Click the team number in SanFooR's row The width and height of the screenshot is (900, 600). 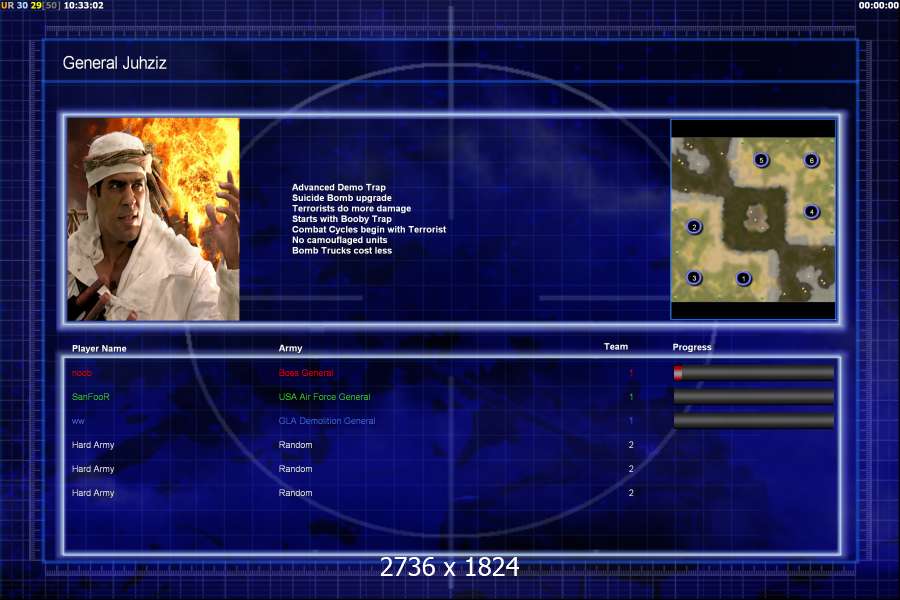tap(631, 397)
